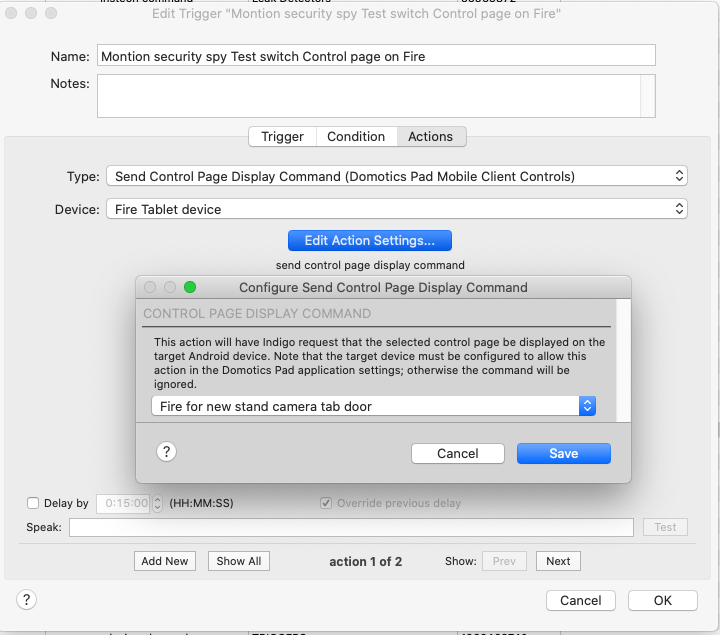Click the Delay by time stepper arrows
The width and height of the screenshot is (720, 635).
(158, 504)
